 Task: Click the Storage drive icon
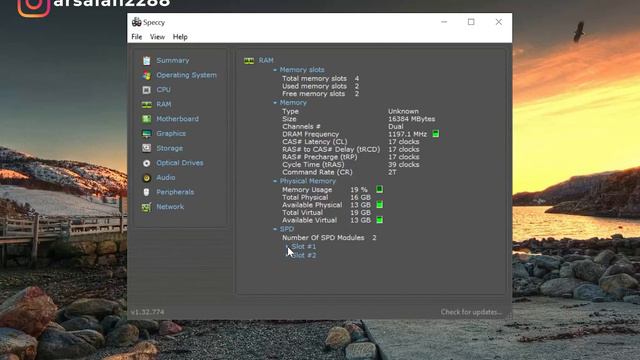click(147, 148)
